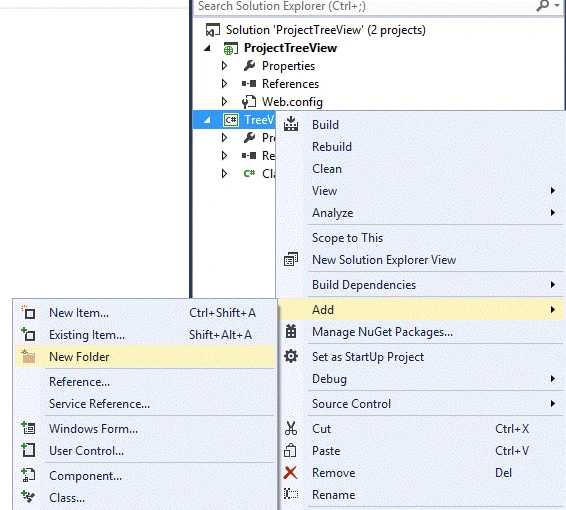The height and width of the screenshot is (510, 566).
Task: Collapse the selected TreeV project node
Action: (207, 120)
